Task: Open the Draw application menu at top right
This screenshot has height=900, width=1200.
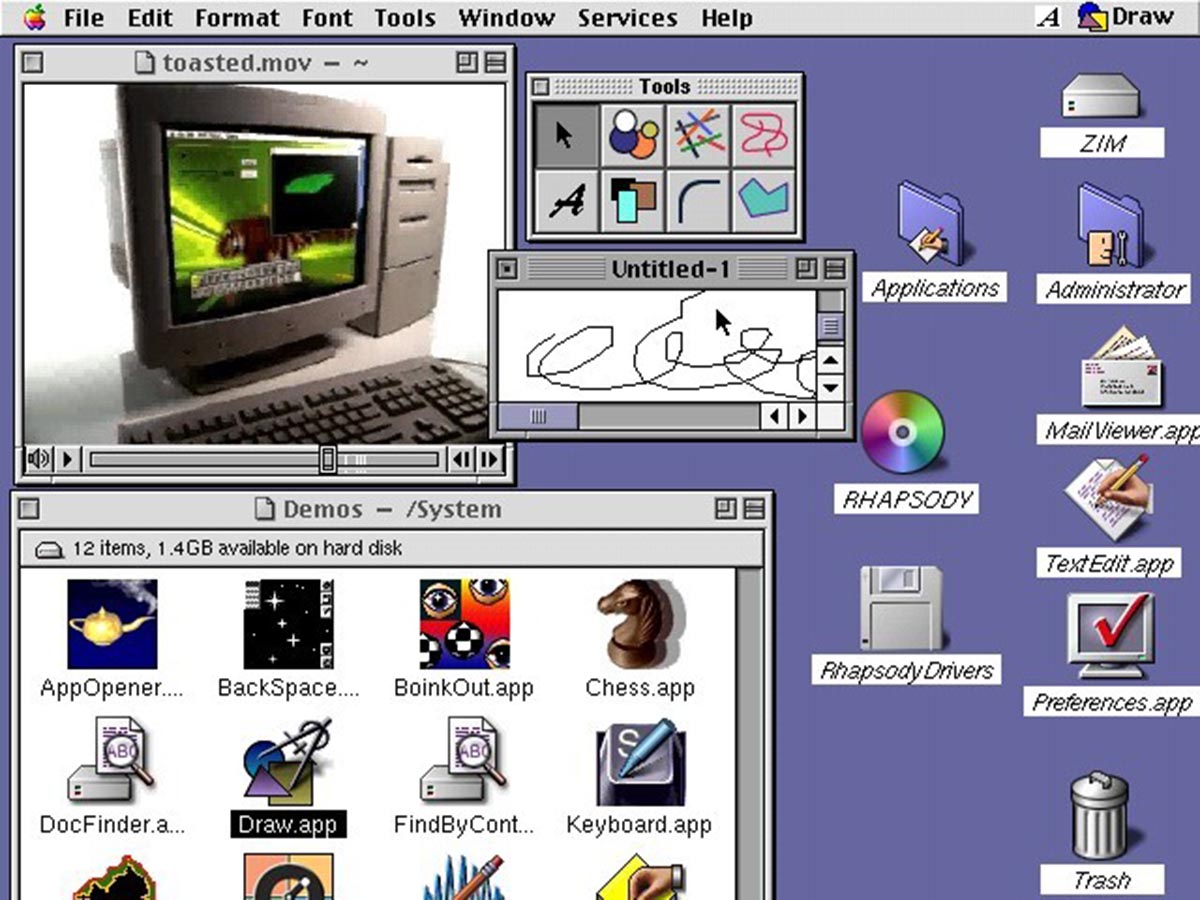Action: (1127, 17)
